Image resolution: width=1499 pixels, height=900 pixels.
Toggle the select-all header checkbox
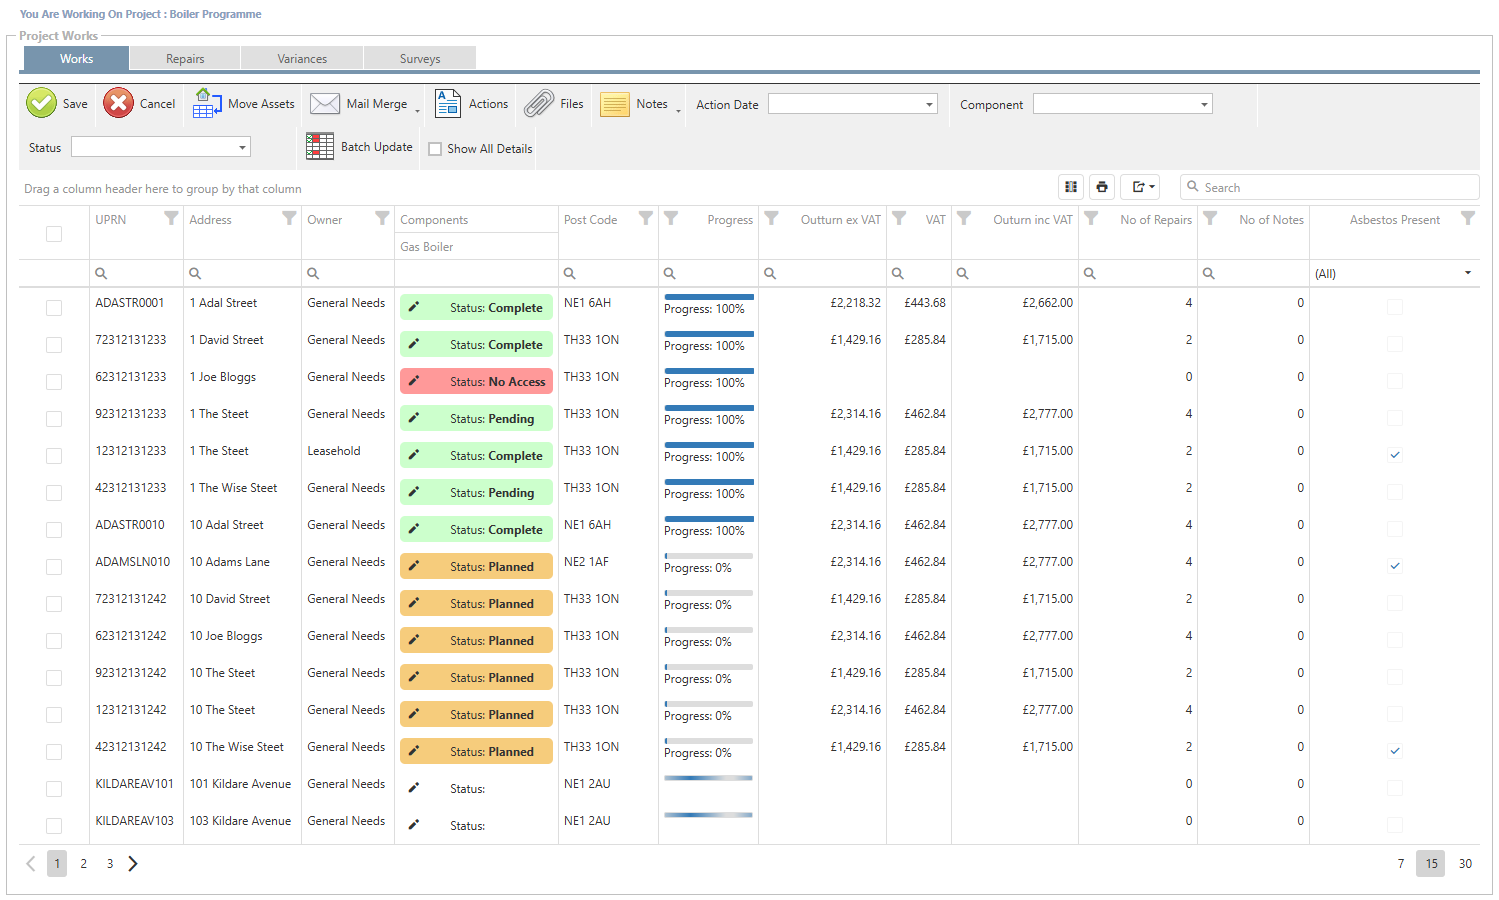click(x=54, y=234)
